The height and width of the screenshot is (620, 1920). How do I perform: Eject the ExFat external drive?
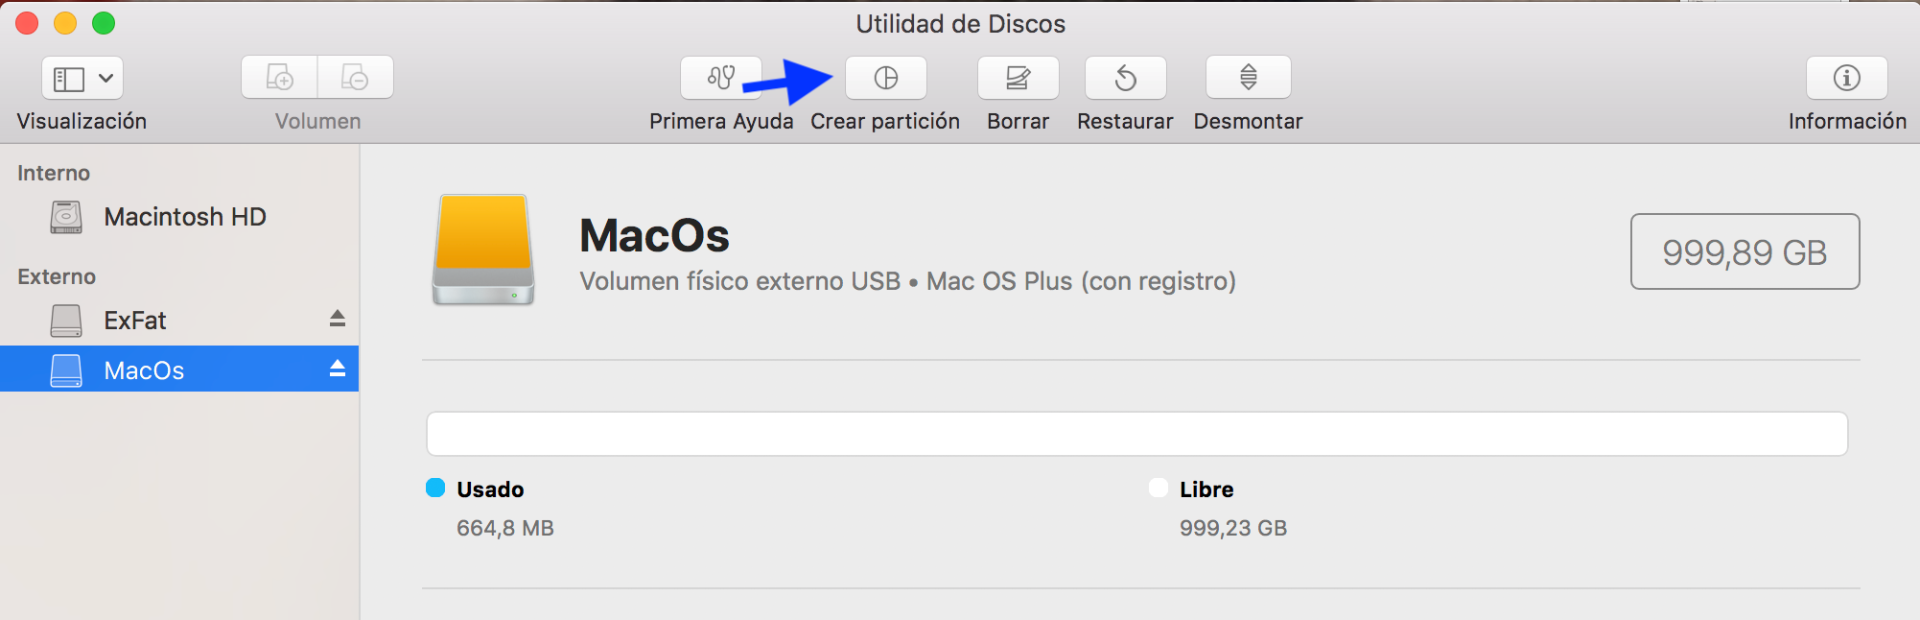[x=337, y=319]
